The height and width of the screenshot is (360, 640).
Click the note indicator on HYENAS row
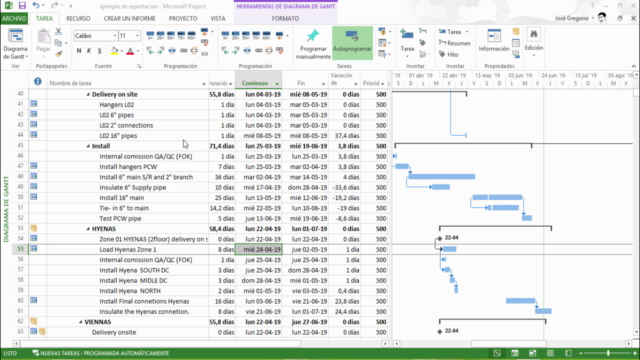(33, 229)
